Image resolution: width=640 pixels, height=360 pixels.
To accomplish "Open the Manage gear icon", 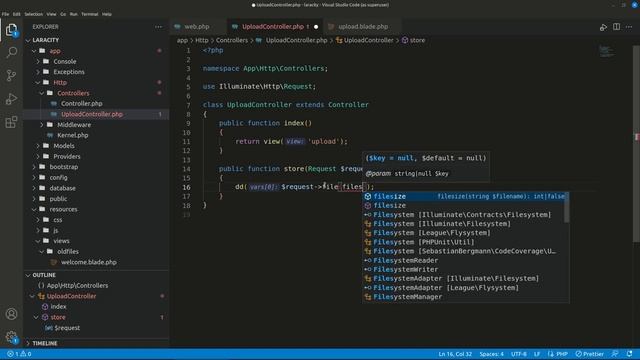I will [11, 337].
